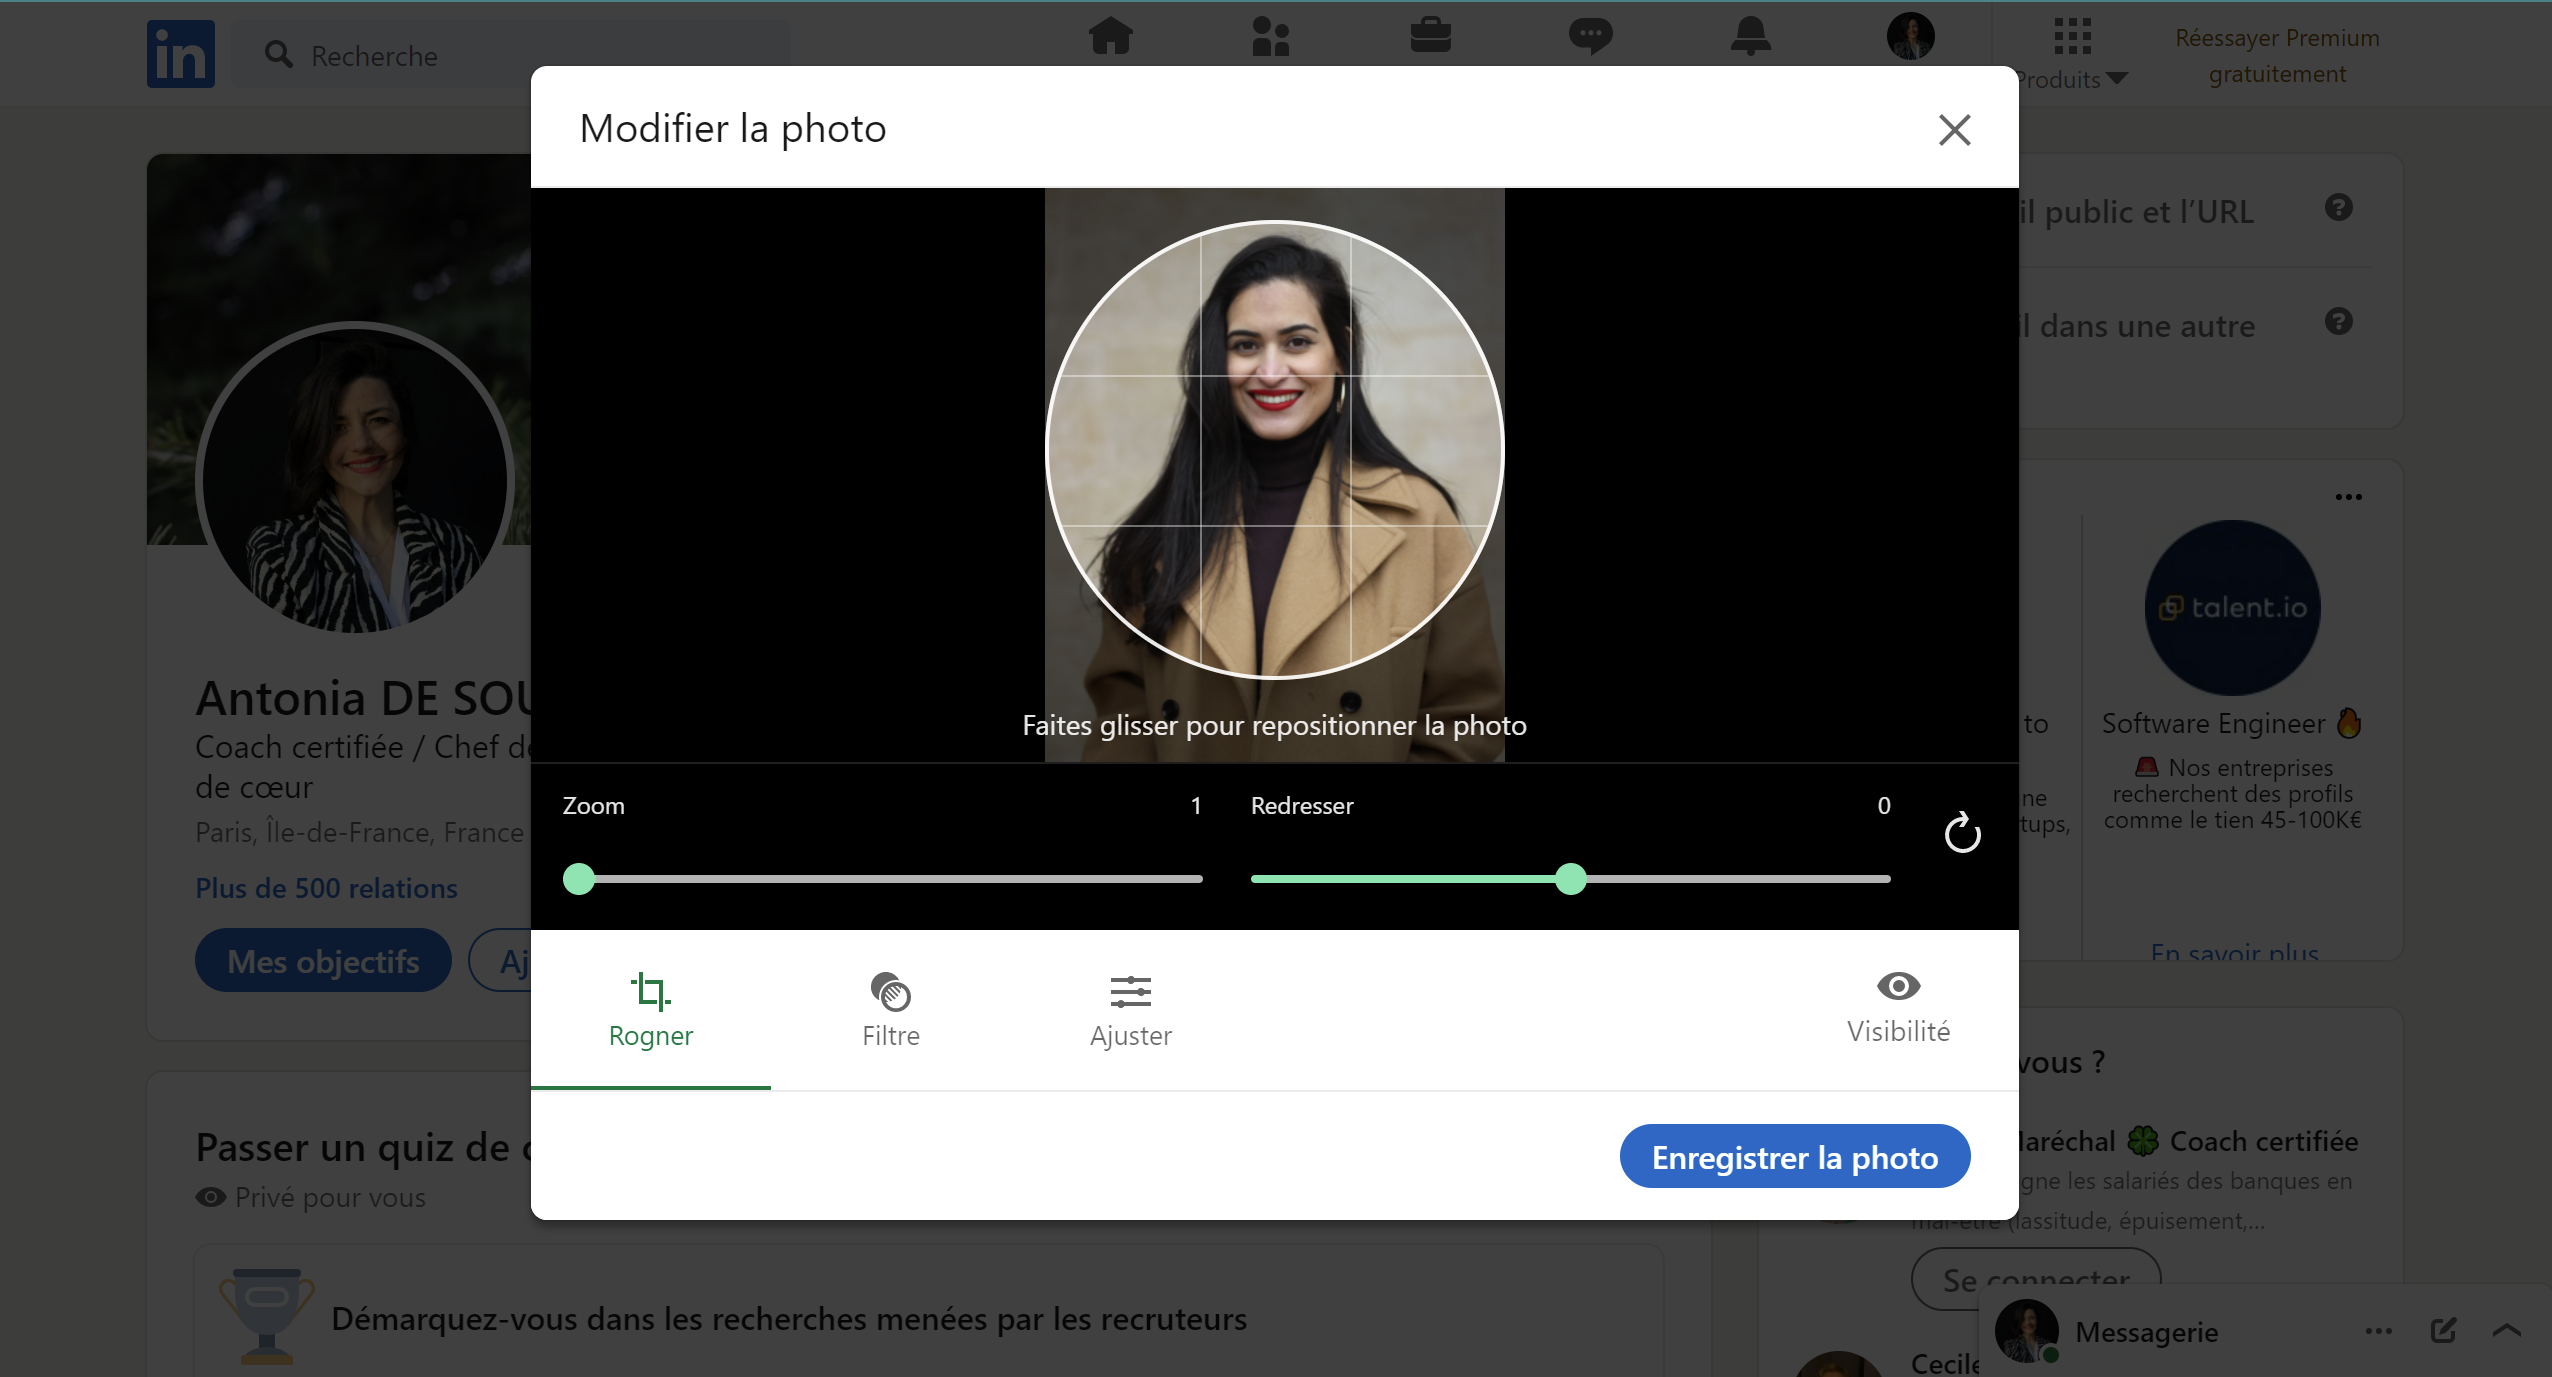Click the Se connecter button
This screenshot has width=2552, height=1377.
point(2036,1278)
